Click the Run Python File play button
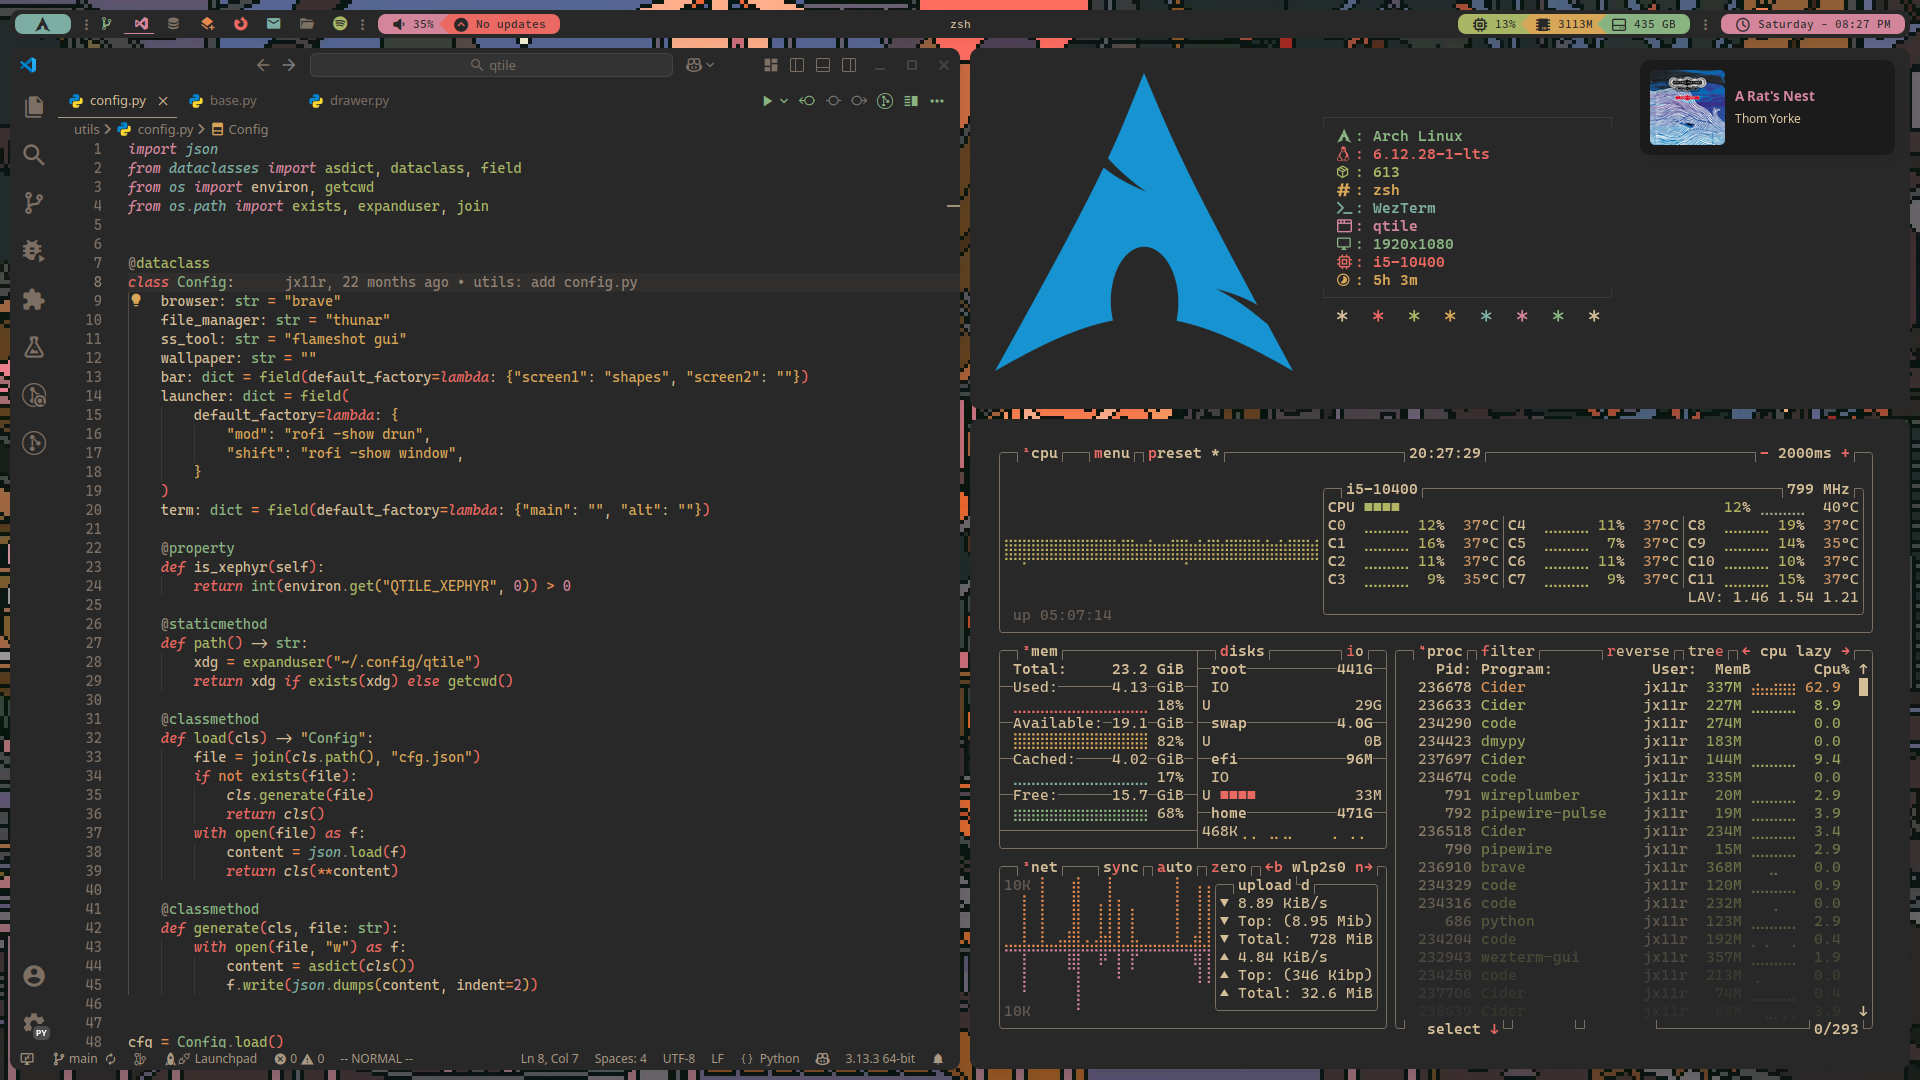 point(767,101)
